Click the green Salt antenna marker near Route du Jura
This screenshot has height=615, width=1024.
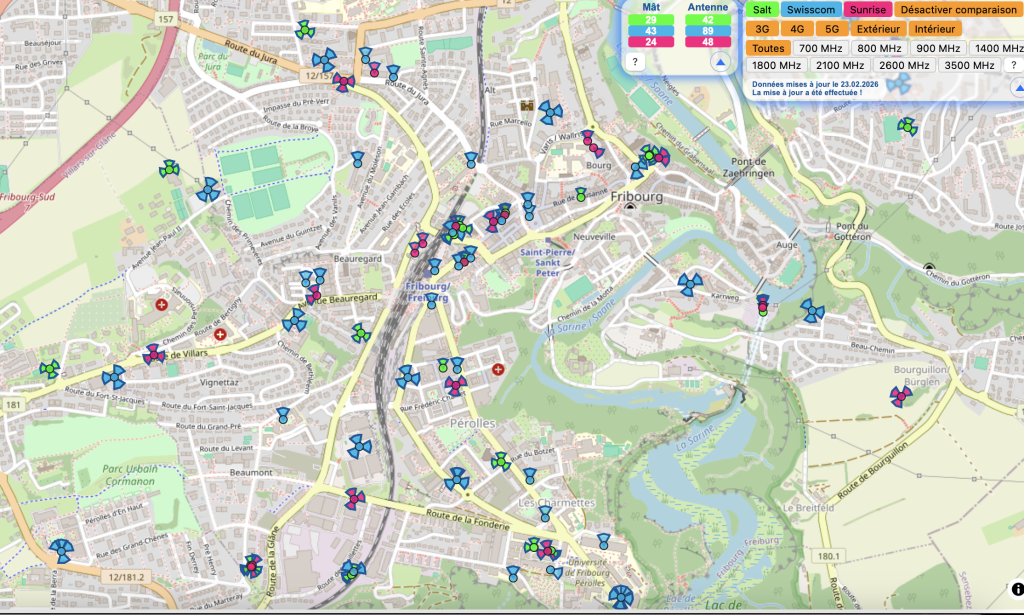(x=305, y=30)
